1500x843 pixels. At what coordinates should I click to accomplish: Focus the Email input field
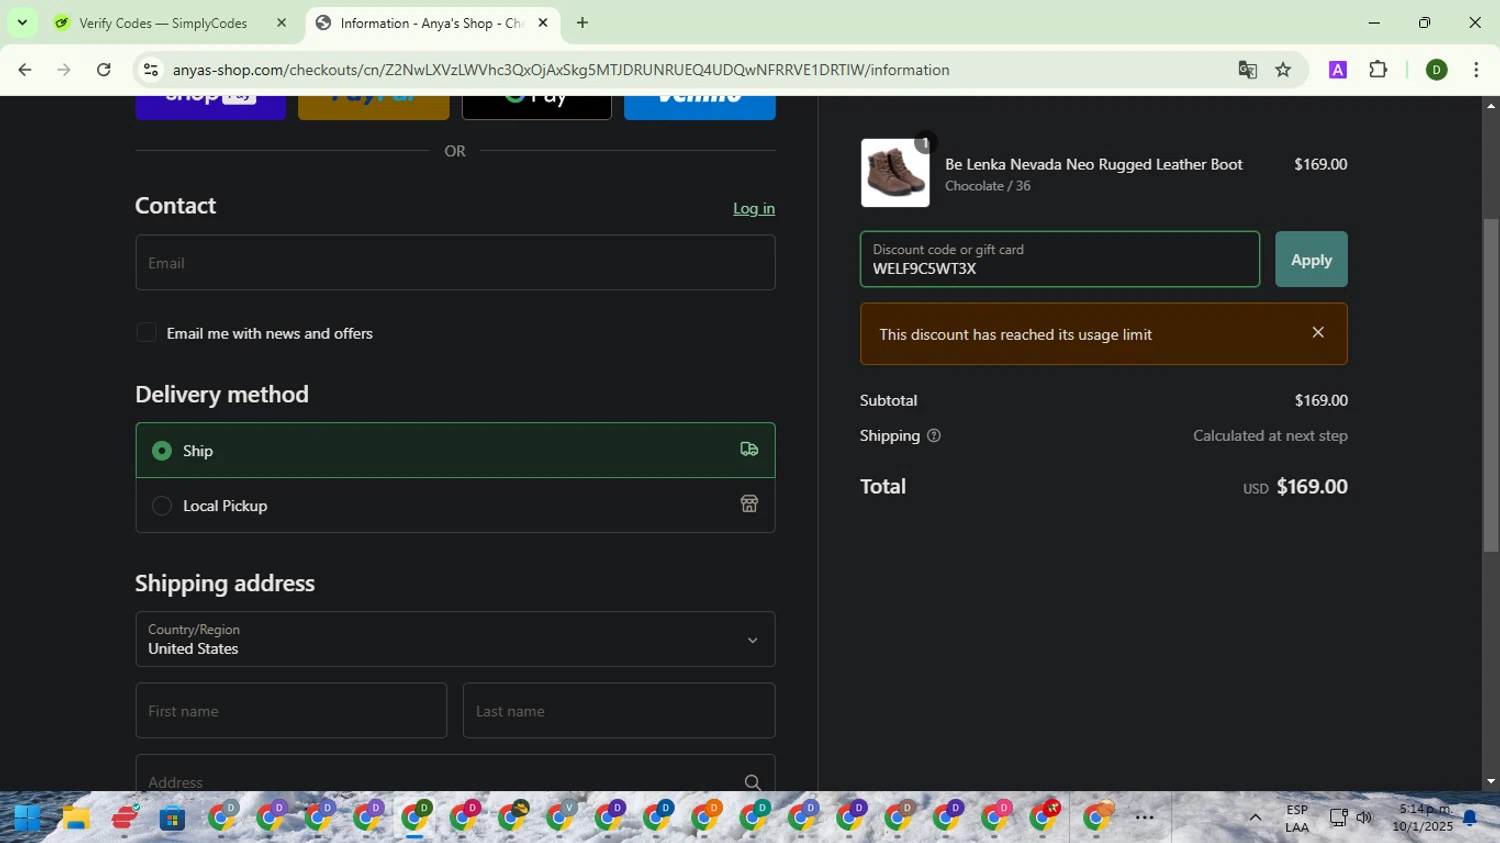click(455, 263)
